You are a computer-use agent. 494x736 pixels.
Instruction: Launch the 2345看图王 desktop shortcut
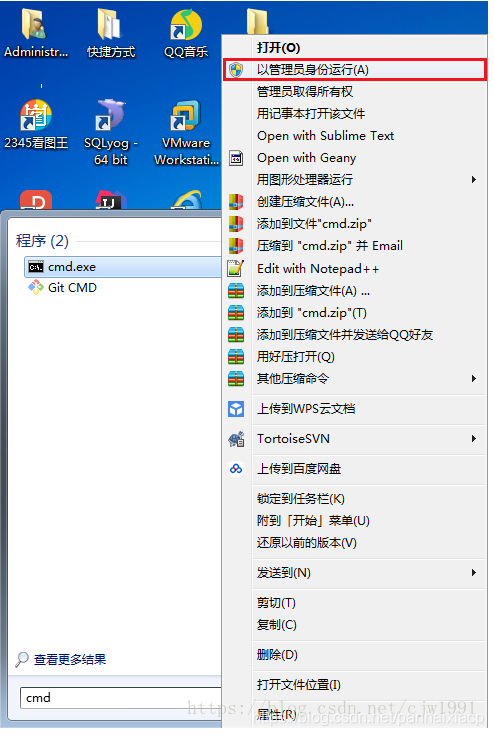(x=36, y=124)
